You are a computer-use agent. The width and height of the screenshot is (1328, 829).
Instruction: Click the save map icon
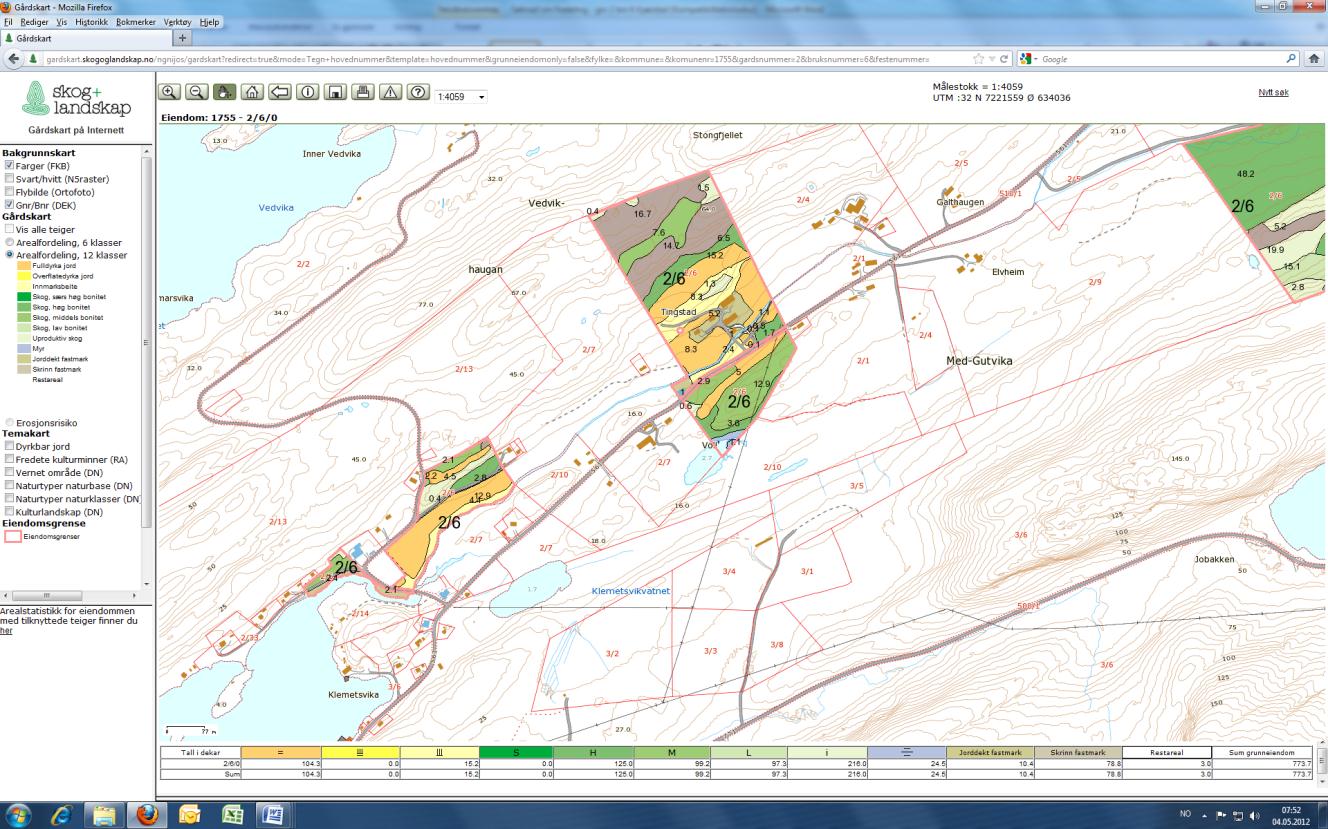pos(335,93)
